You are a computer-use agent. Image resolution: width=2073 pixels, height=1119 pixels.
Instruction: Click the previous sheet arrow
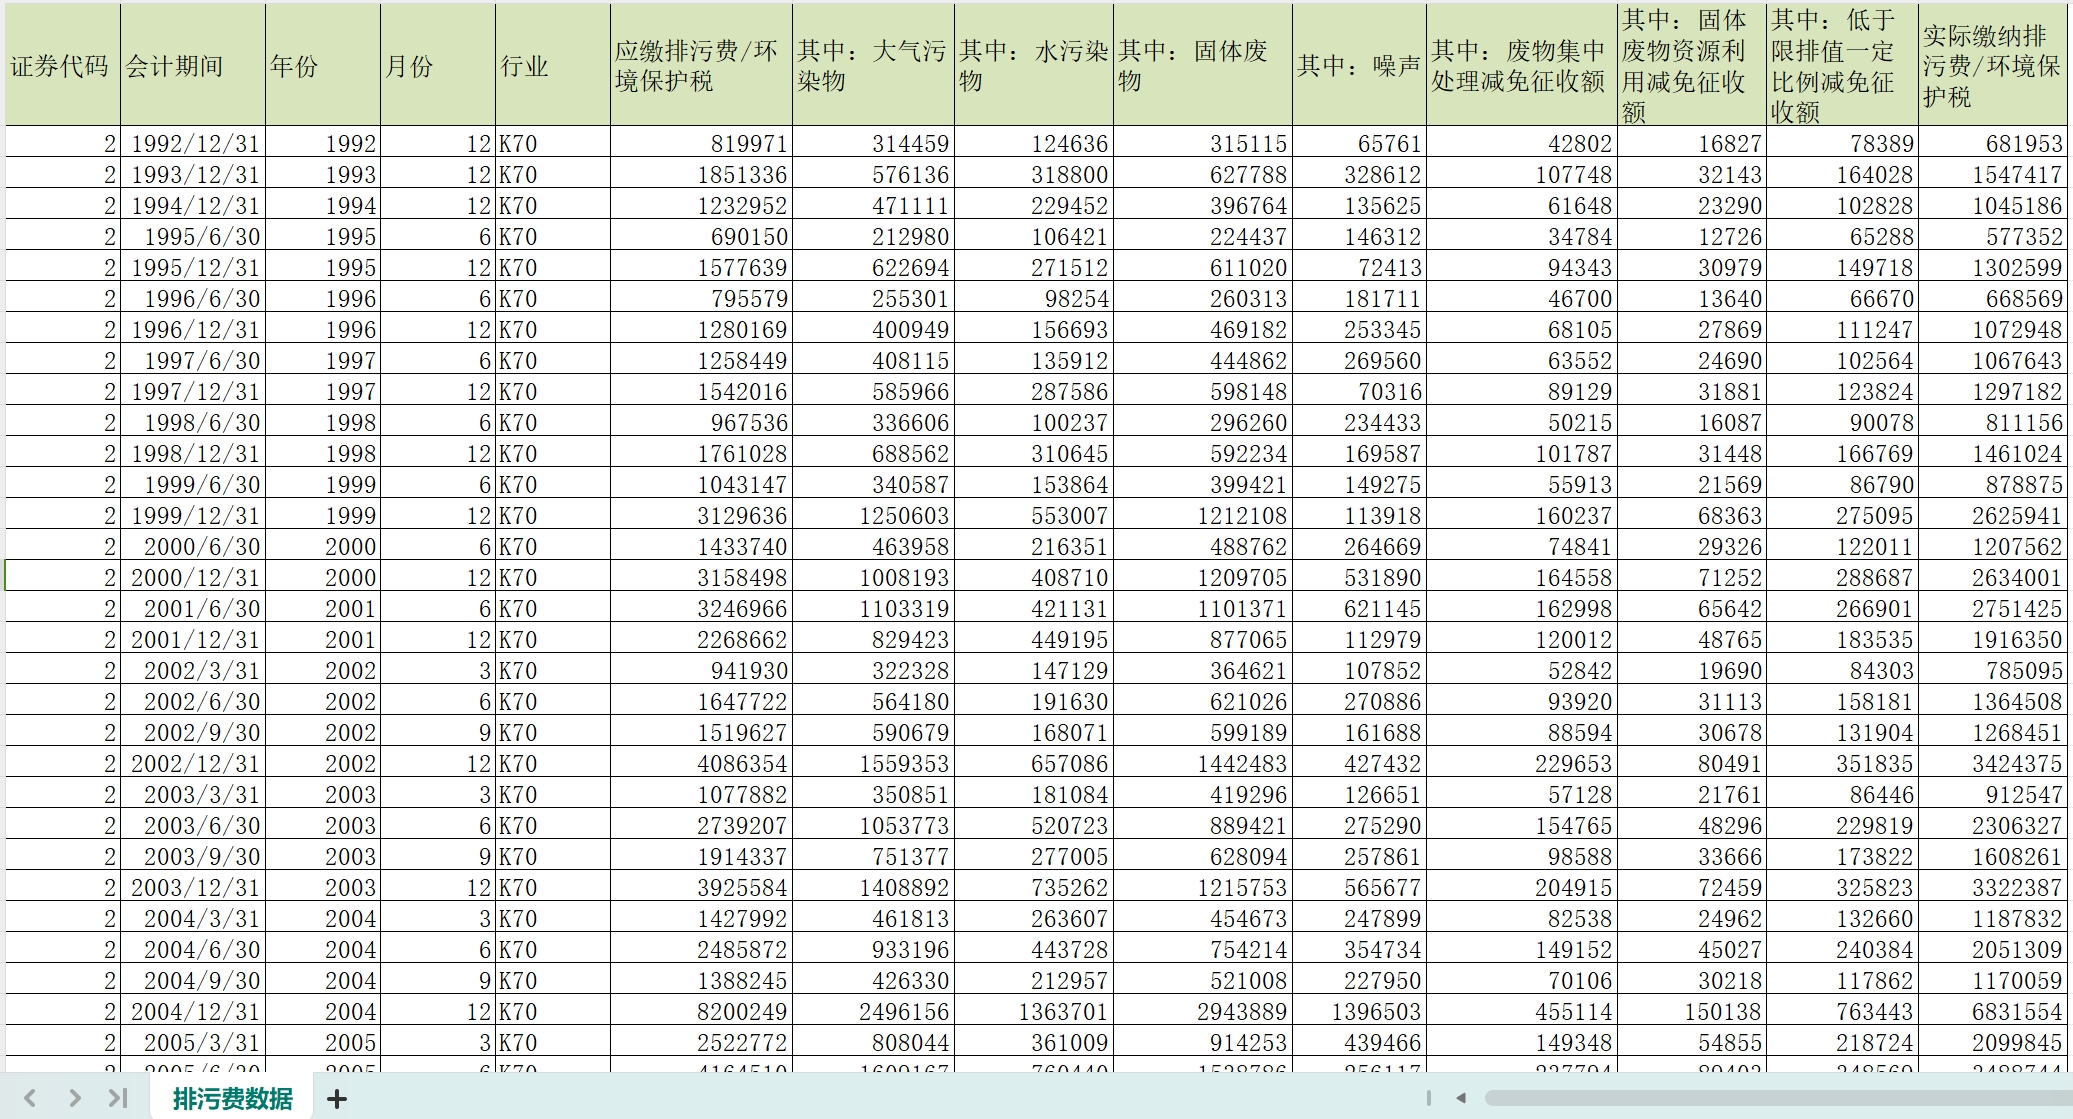pos(30,1098)
